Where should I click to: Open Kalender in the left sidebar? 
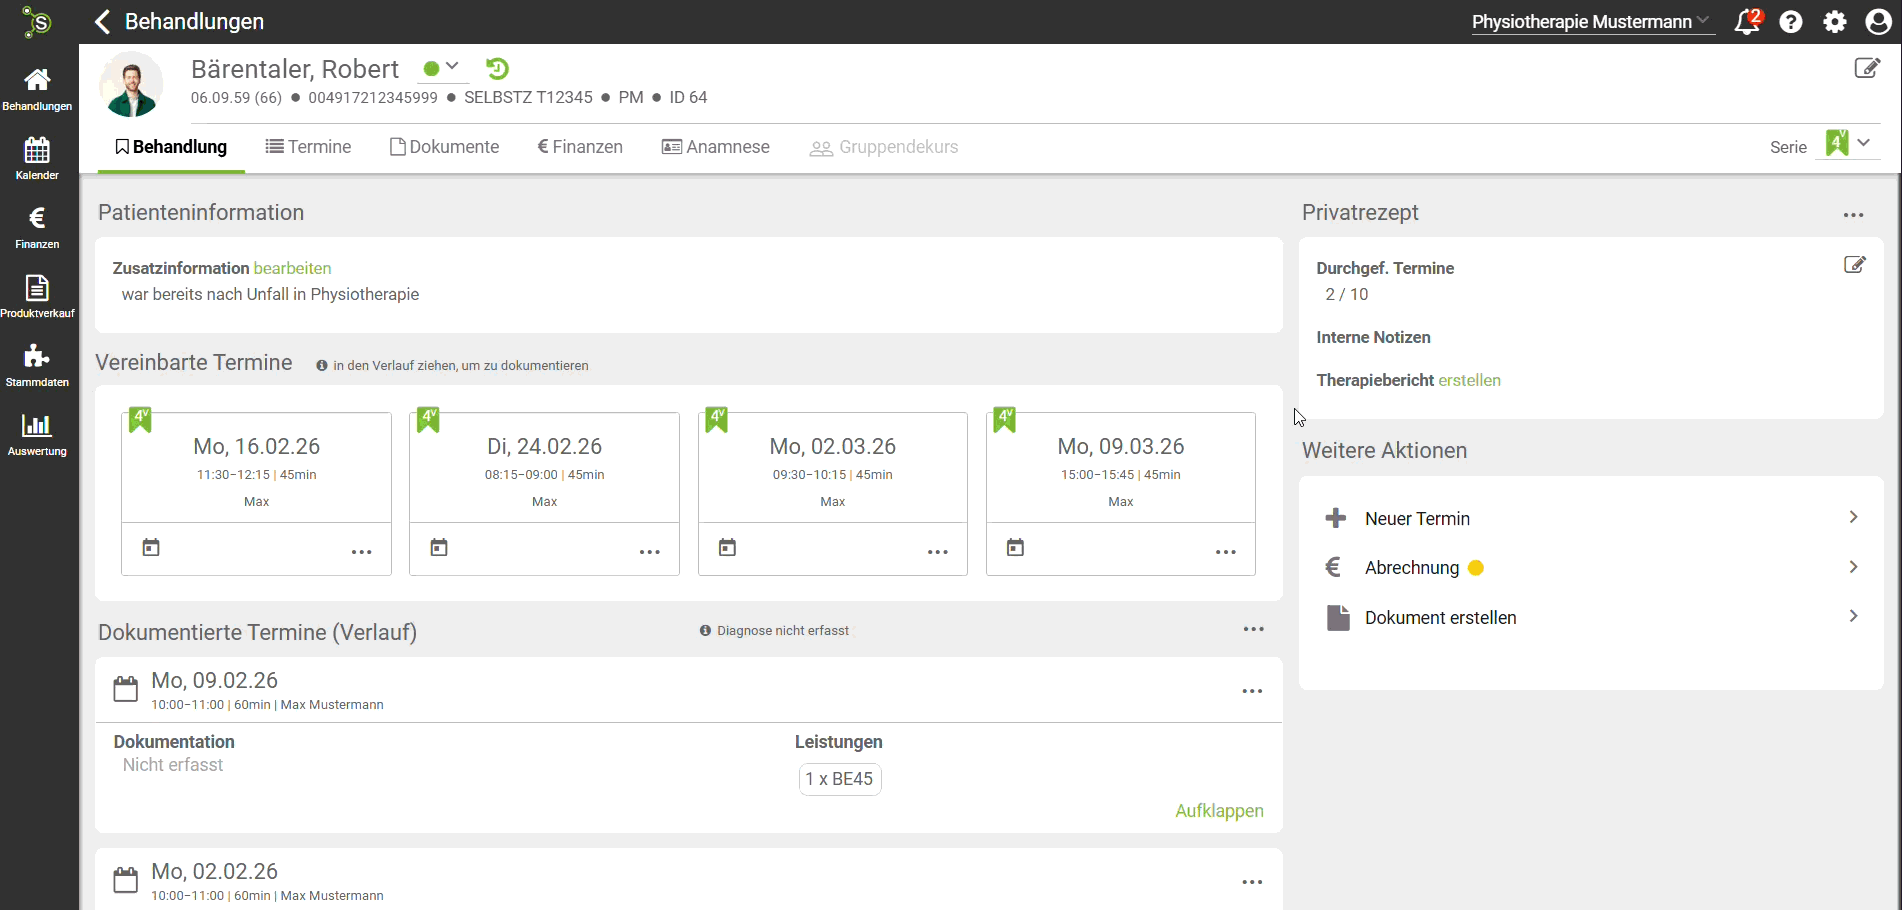tap(37, 159)
